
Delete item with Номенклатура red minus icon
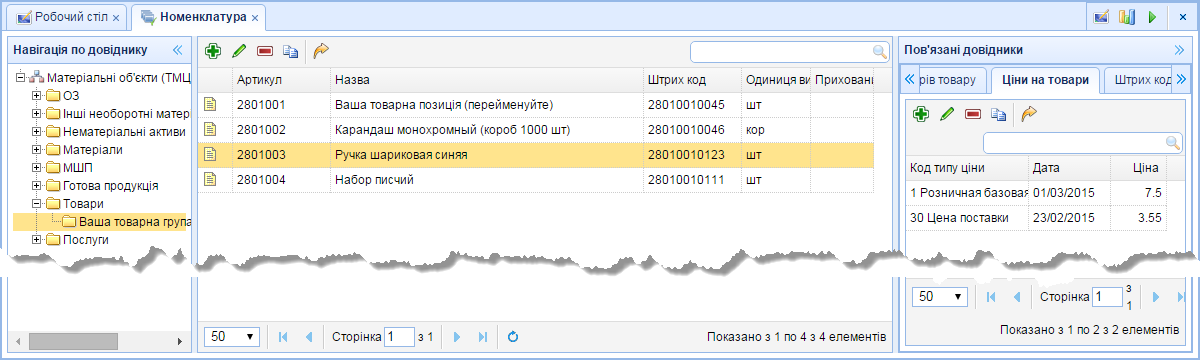tap(265, 50)
